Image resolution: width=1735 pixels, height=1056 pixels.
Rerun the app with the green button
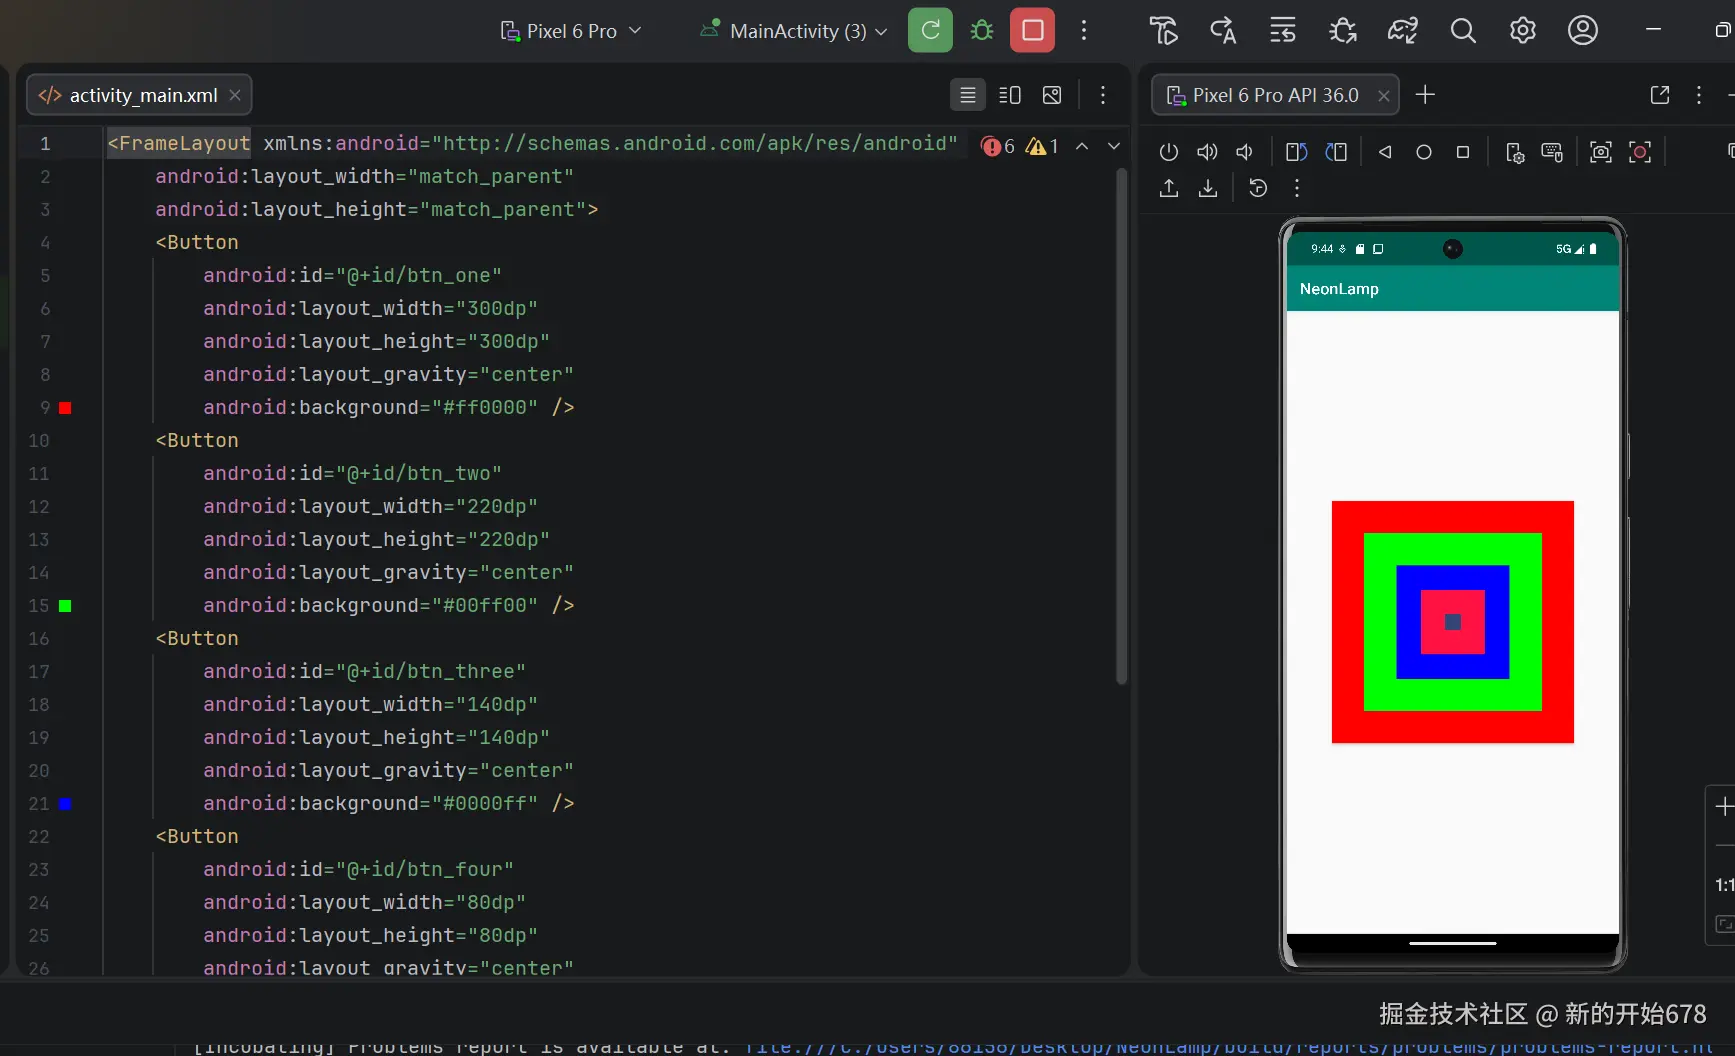pos(930,30)
